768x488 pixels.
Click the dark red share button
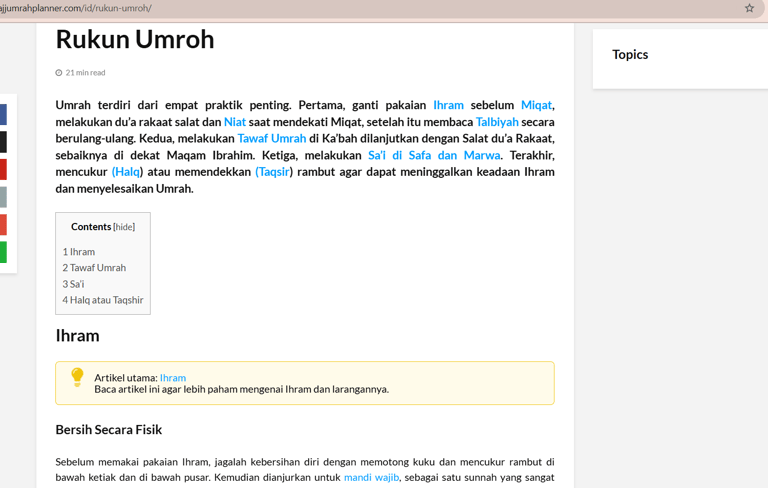click(3, 170)
